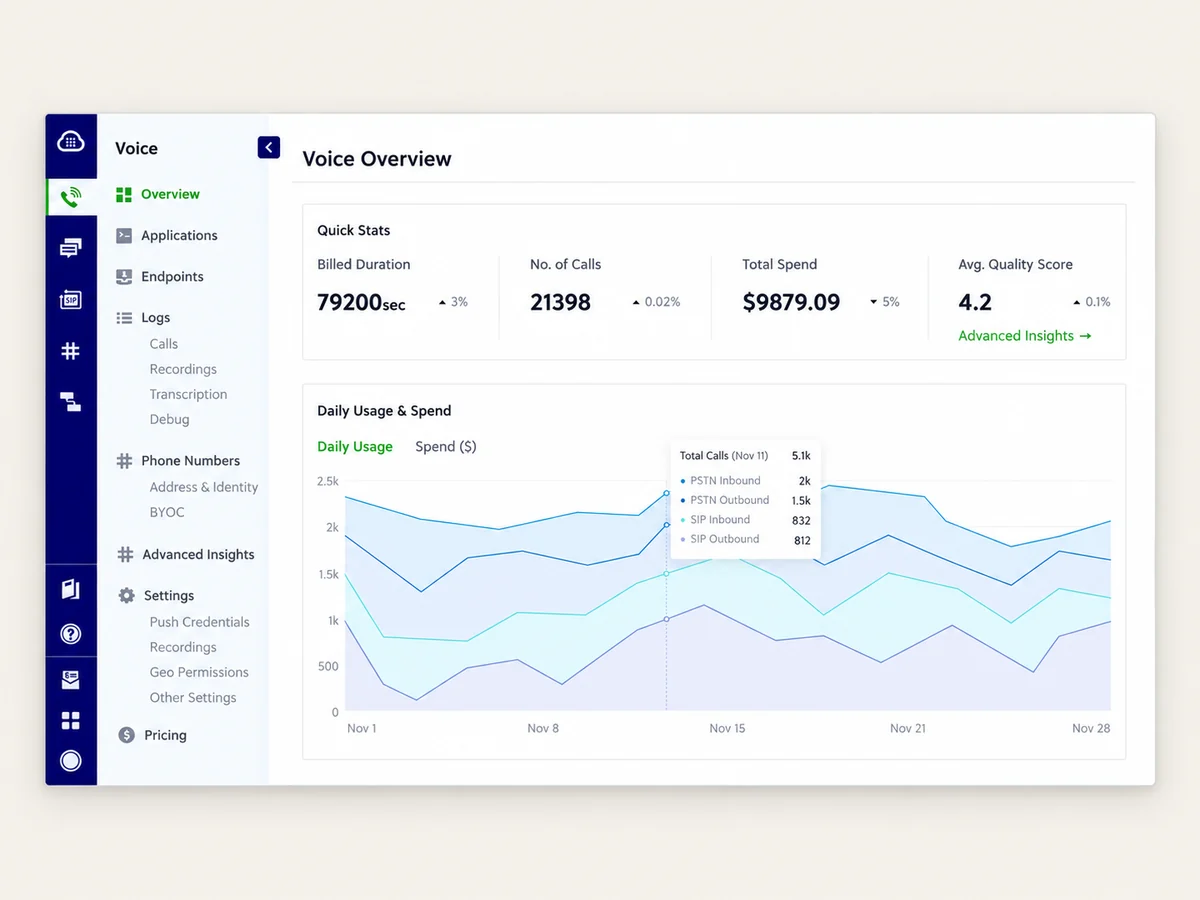Switch to Daily Usage tab
The height and width of the screenshot is (900, 1200).
click(355, 447)
